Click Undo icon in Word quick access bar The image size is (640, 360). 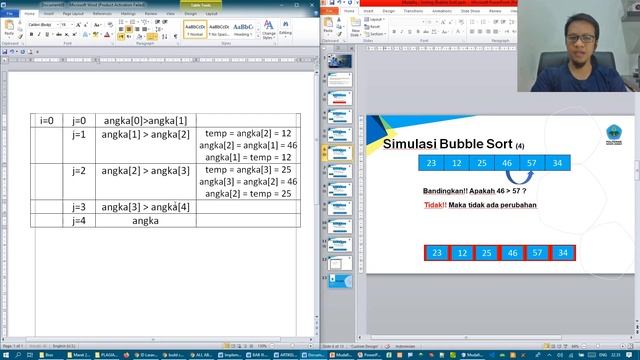pos(12,52)
